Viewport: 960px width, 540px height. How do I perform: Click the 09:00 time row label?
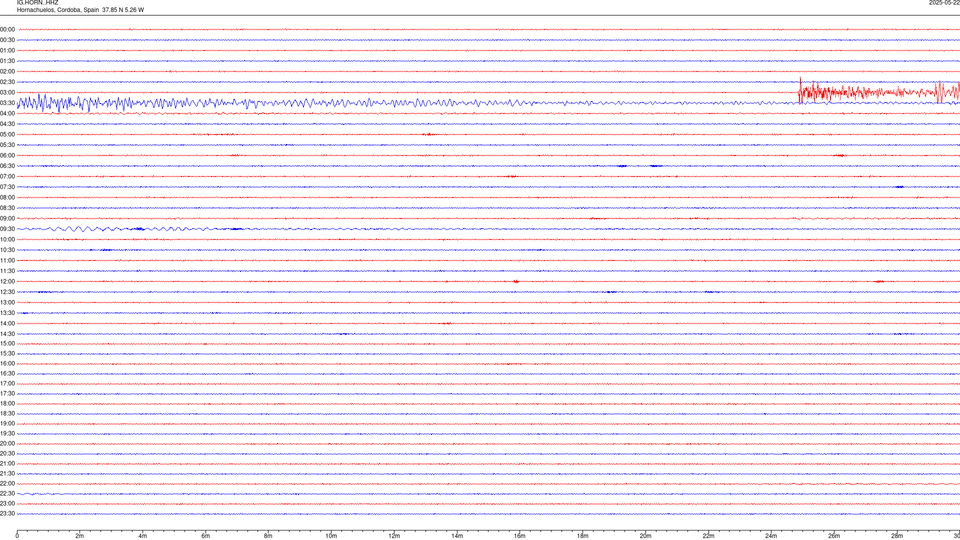[x=7, y=219]
